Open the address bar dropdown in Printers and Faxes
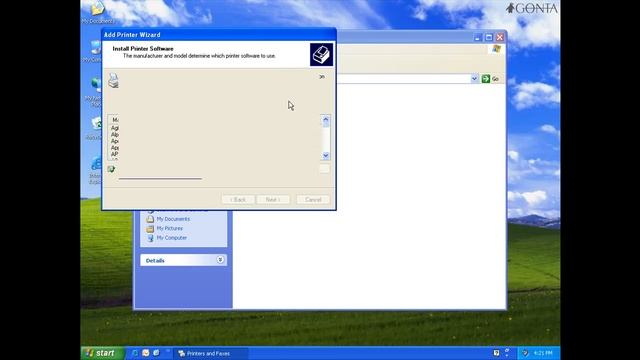 point(474,79)
